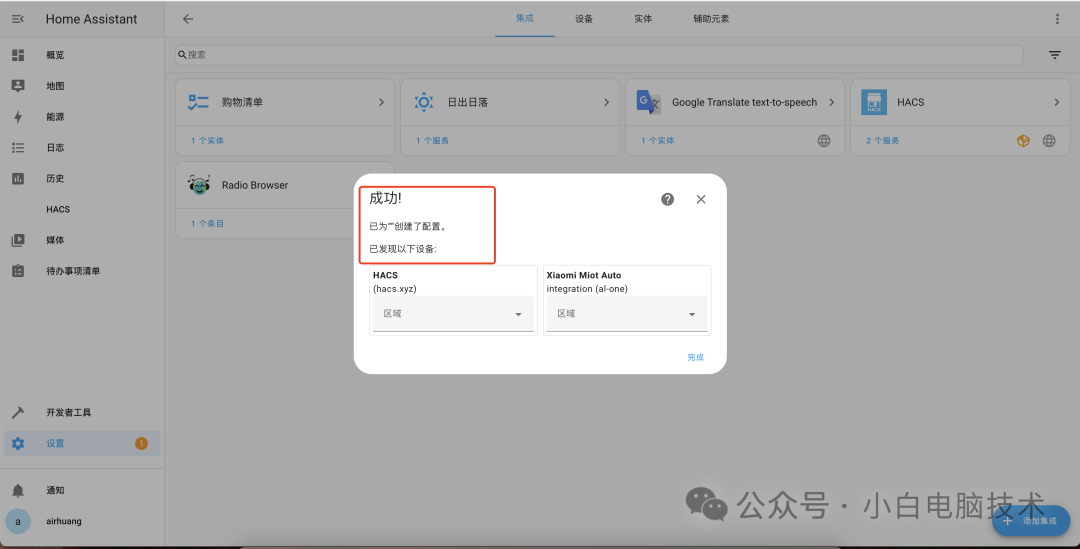Open Radio Browser's 1 个条目 link
The image size is (1080, 549).
coord(207,223)
